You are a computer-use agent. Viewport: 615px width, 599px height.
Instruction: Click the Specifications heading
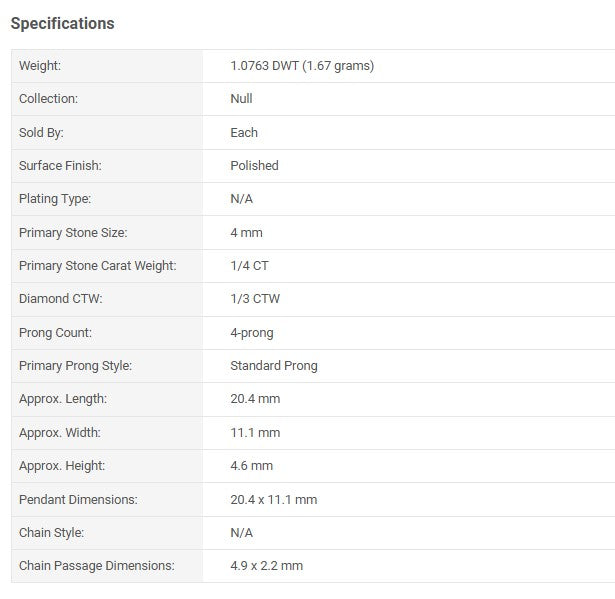click(62, 23)
